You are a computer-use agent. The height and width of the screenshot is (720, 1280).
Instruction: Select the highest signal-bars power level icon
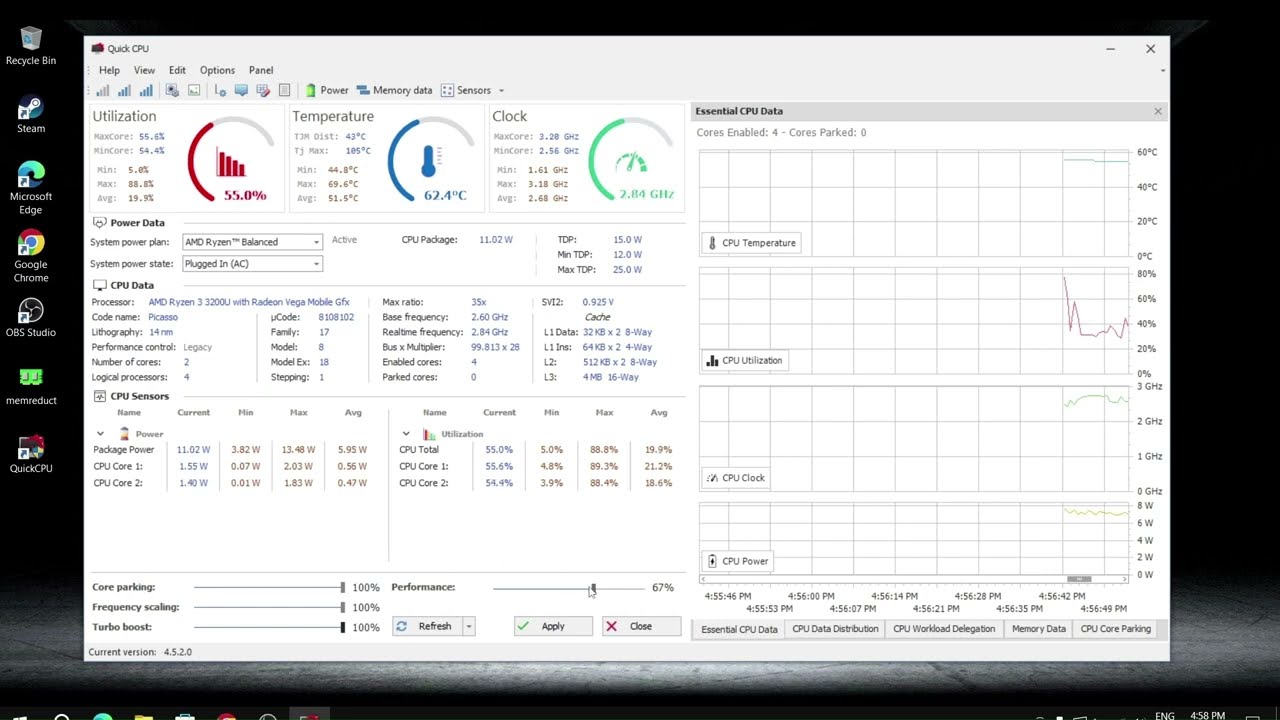(x=146, y=90)
